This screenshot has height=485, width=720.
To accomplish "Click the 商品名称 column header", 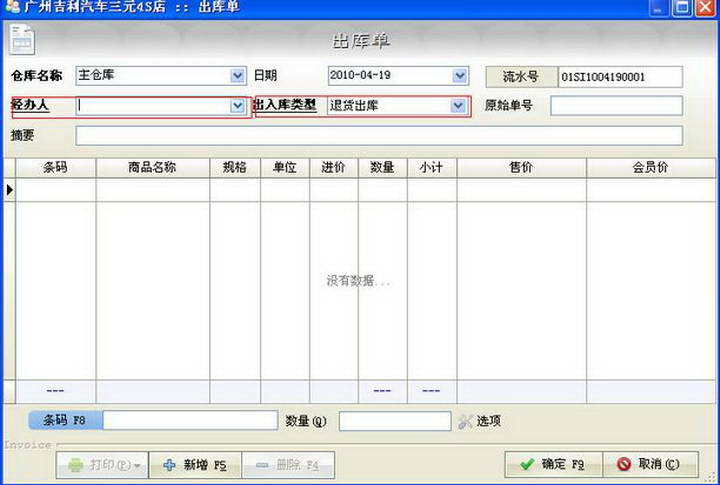I will [x=152, y=168].
